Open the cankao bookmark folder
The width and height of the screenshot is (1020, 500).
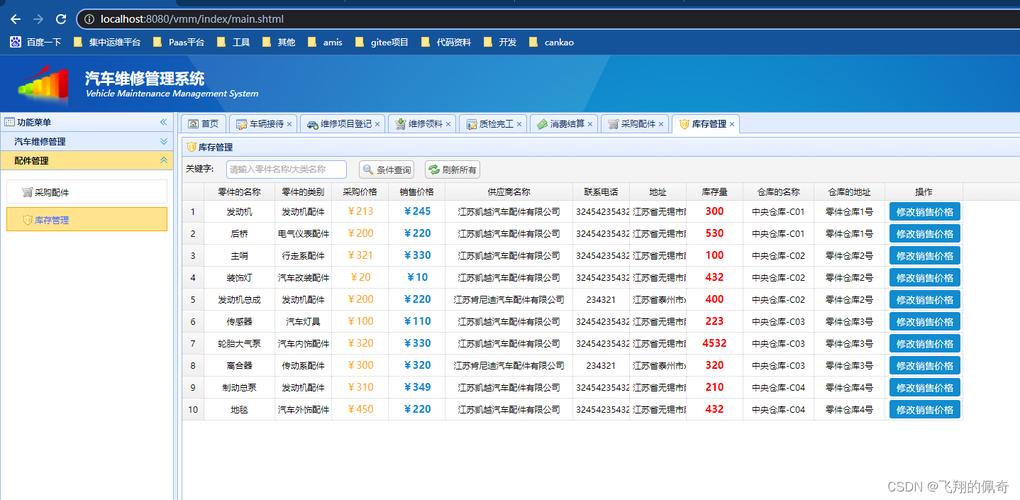(x=552, y=42)
